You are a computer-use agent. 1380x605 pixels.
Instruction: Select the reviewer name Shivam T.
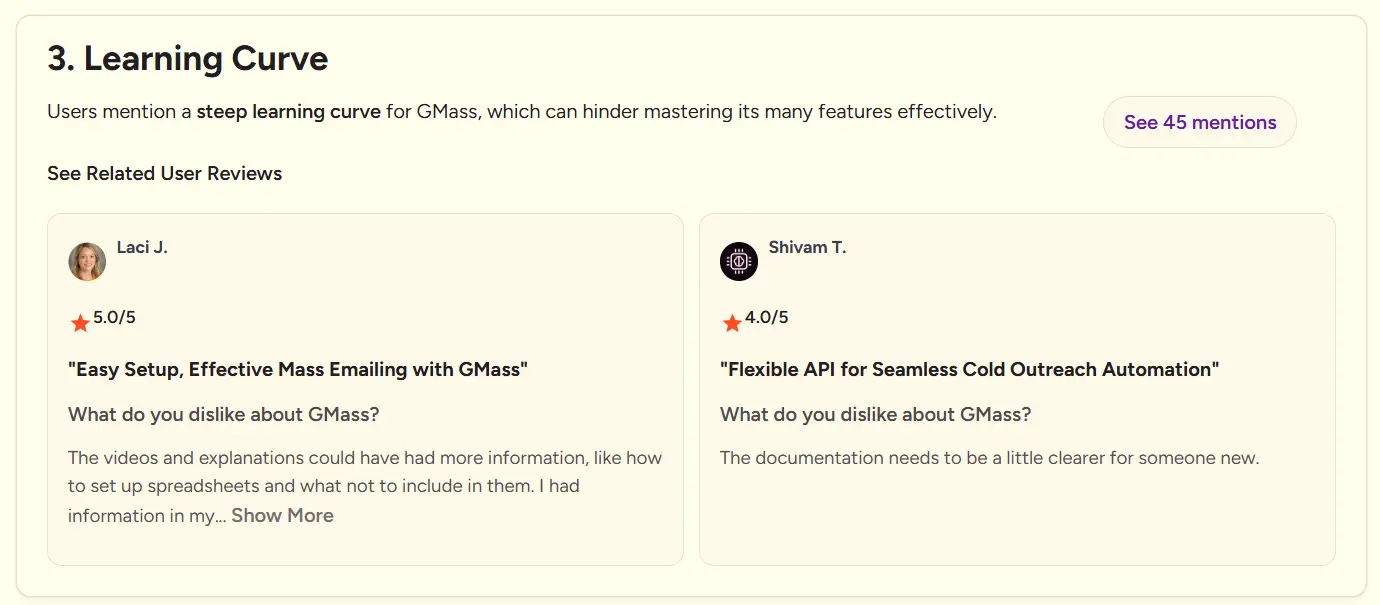tap(807, 247)
